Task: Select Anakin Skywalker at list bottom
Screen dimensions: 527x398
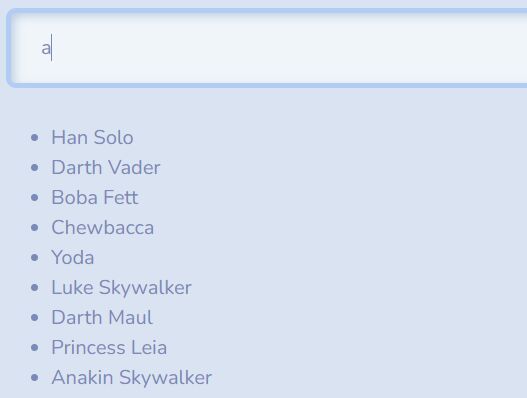Action: point(132,377)
